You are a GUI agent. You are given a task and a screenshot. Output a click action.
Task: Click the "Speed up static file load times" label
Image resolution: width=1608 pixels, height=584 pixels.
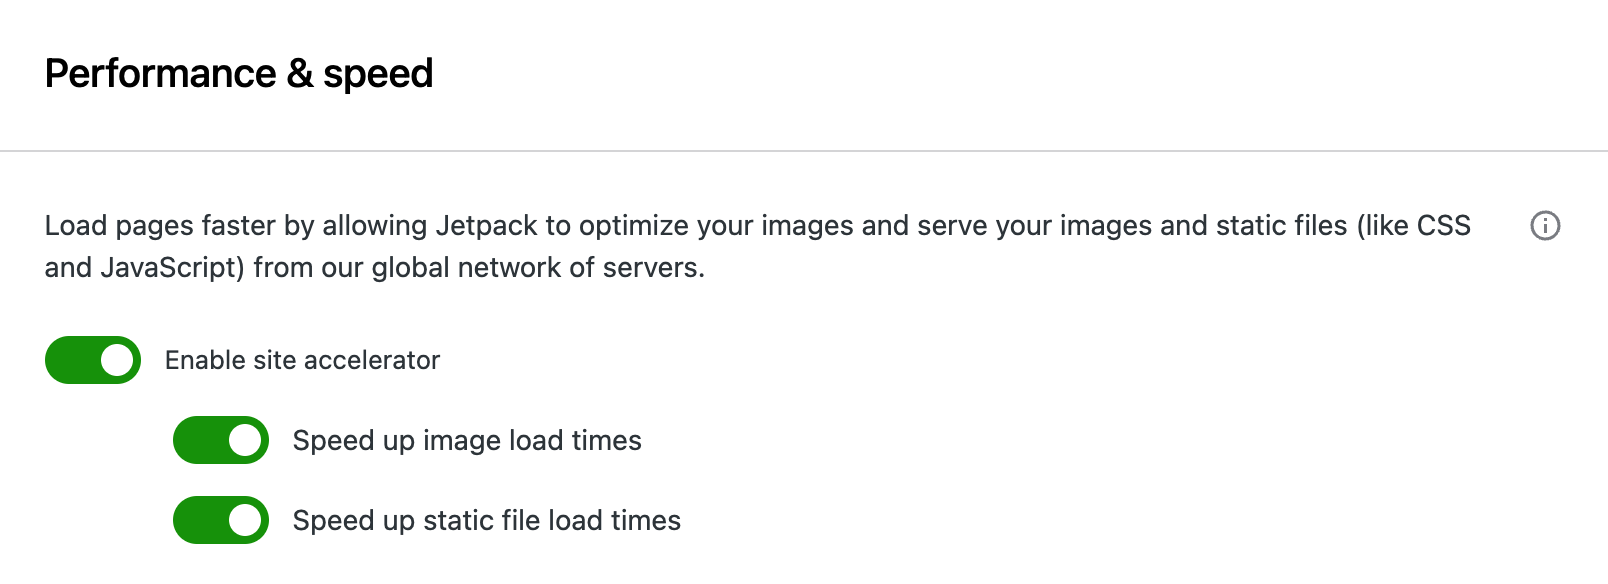coord(486,520)
